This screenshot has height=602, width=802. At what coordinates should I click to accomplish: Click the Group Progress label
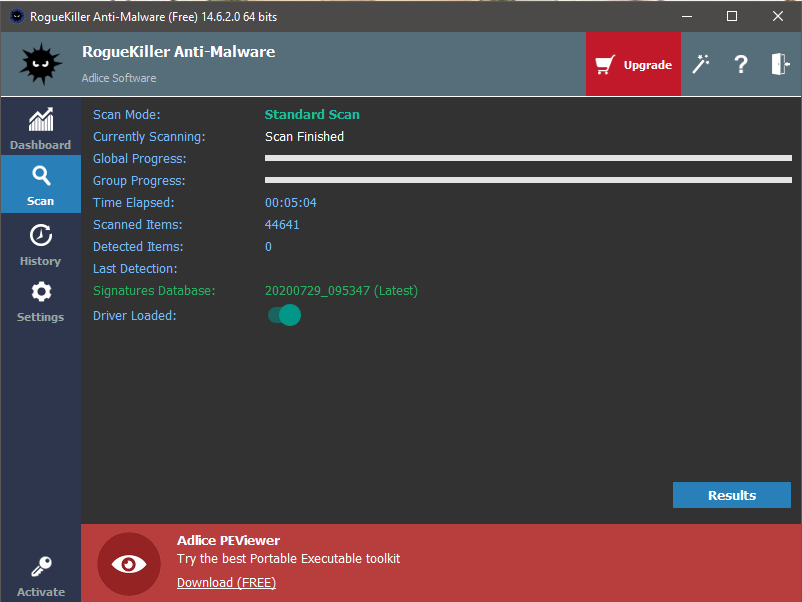coord(139,181)
